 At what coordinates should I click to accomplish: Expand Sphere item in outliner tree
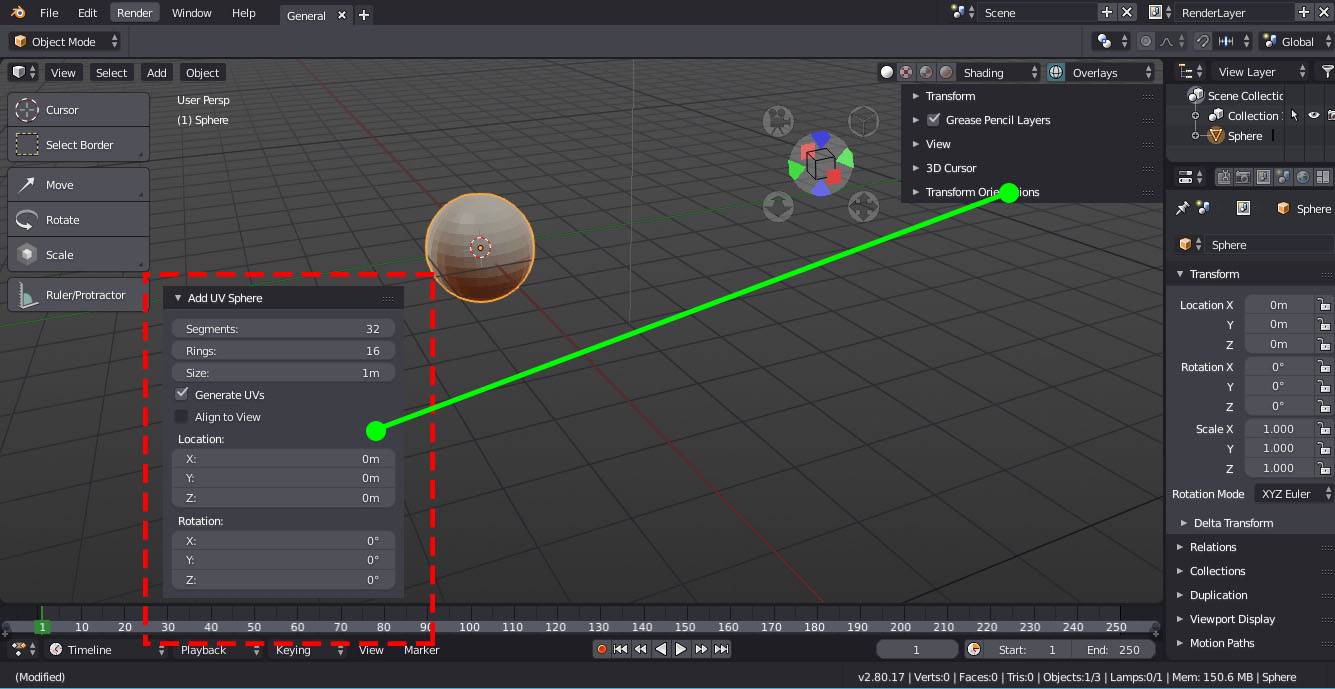1196,136
